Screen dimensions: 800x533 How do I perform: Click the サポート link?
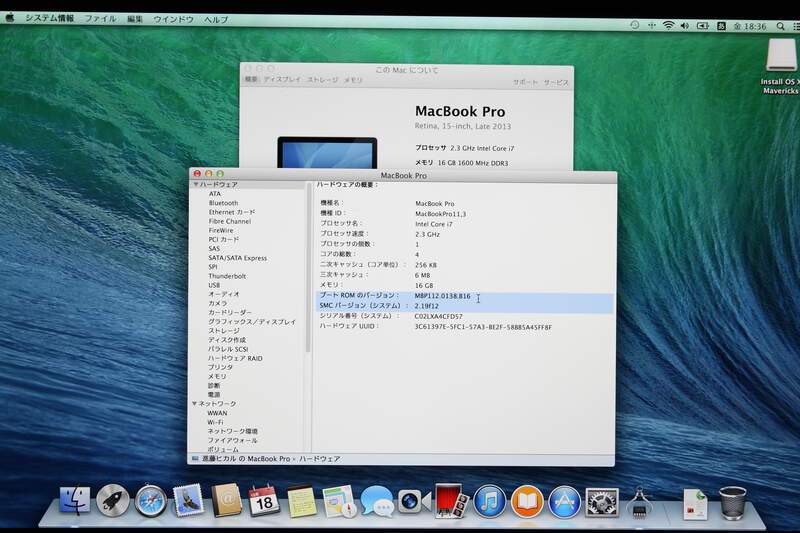coord(525,81)
